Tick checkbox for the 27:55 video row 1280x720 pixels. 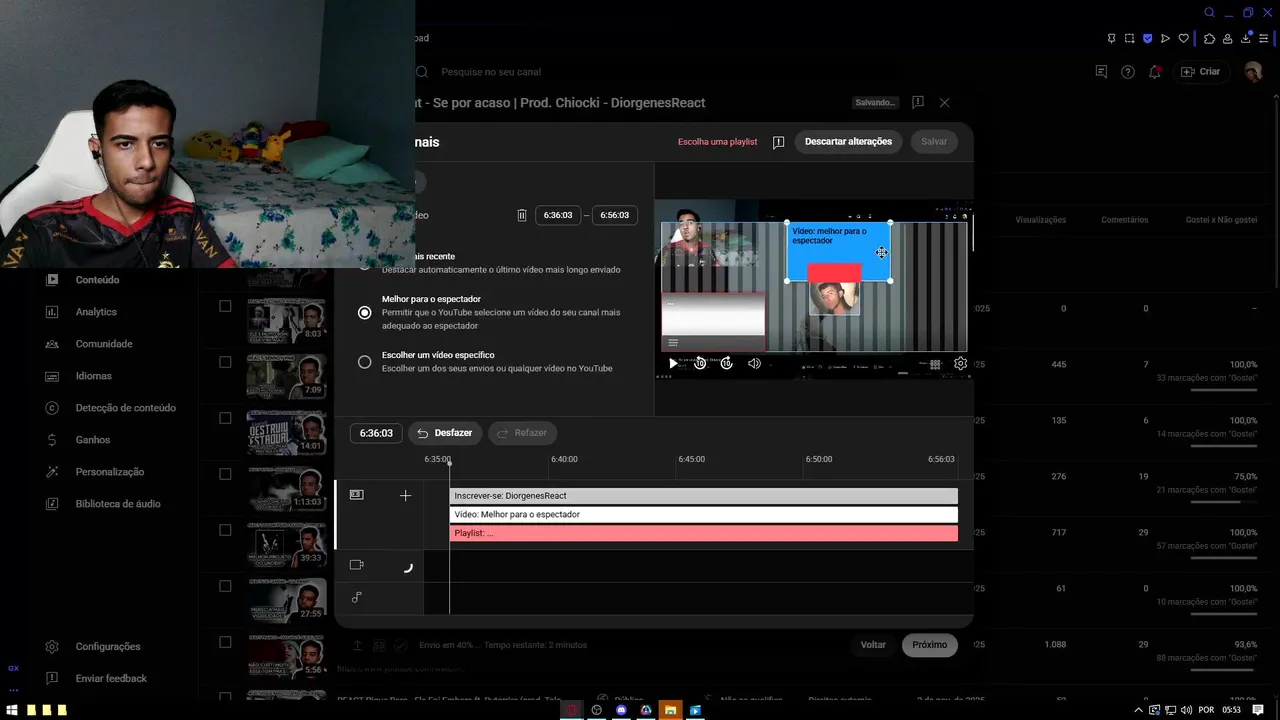point(225,586)
